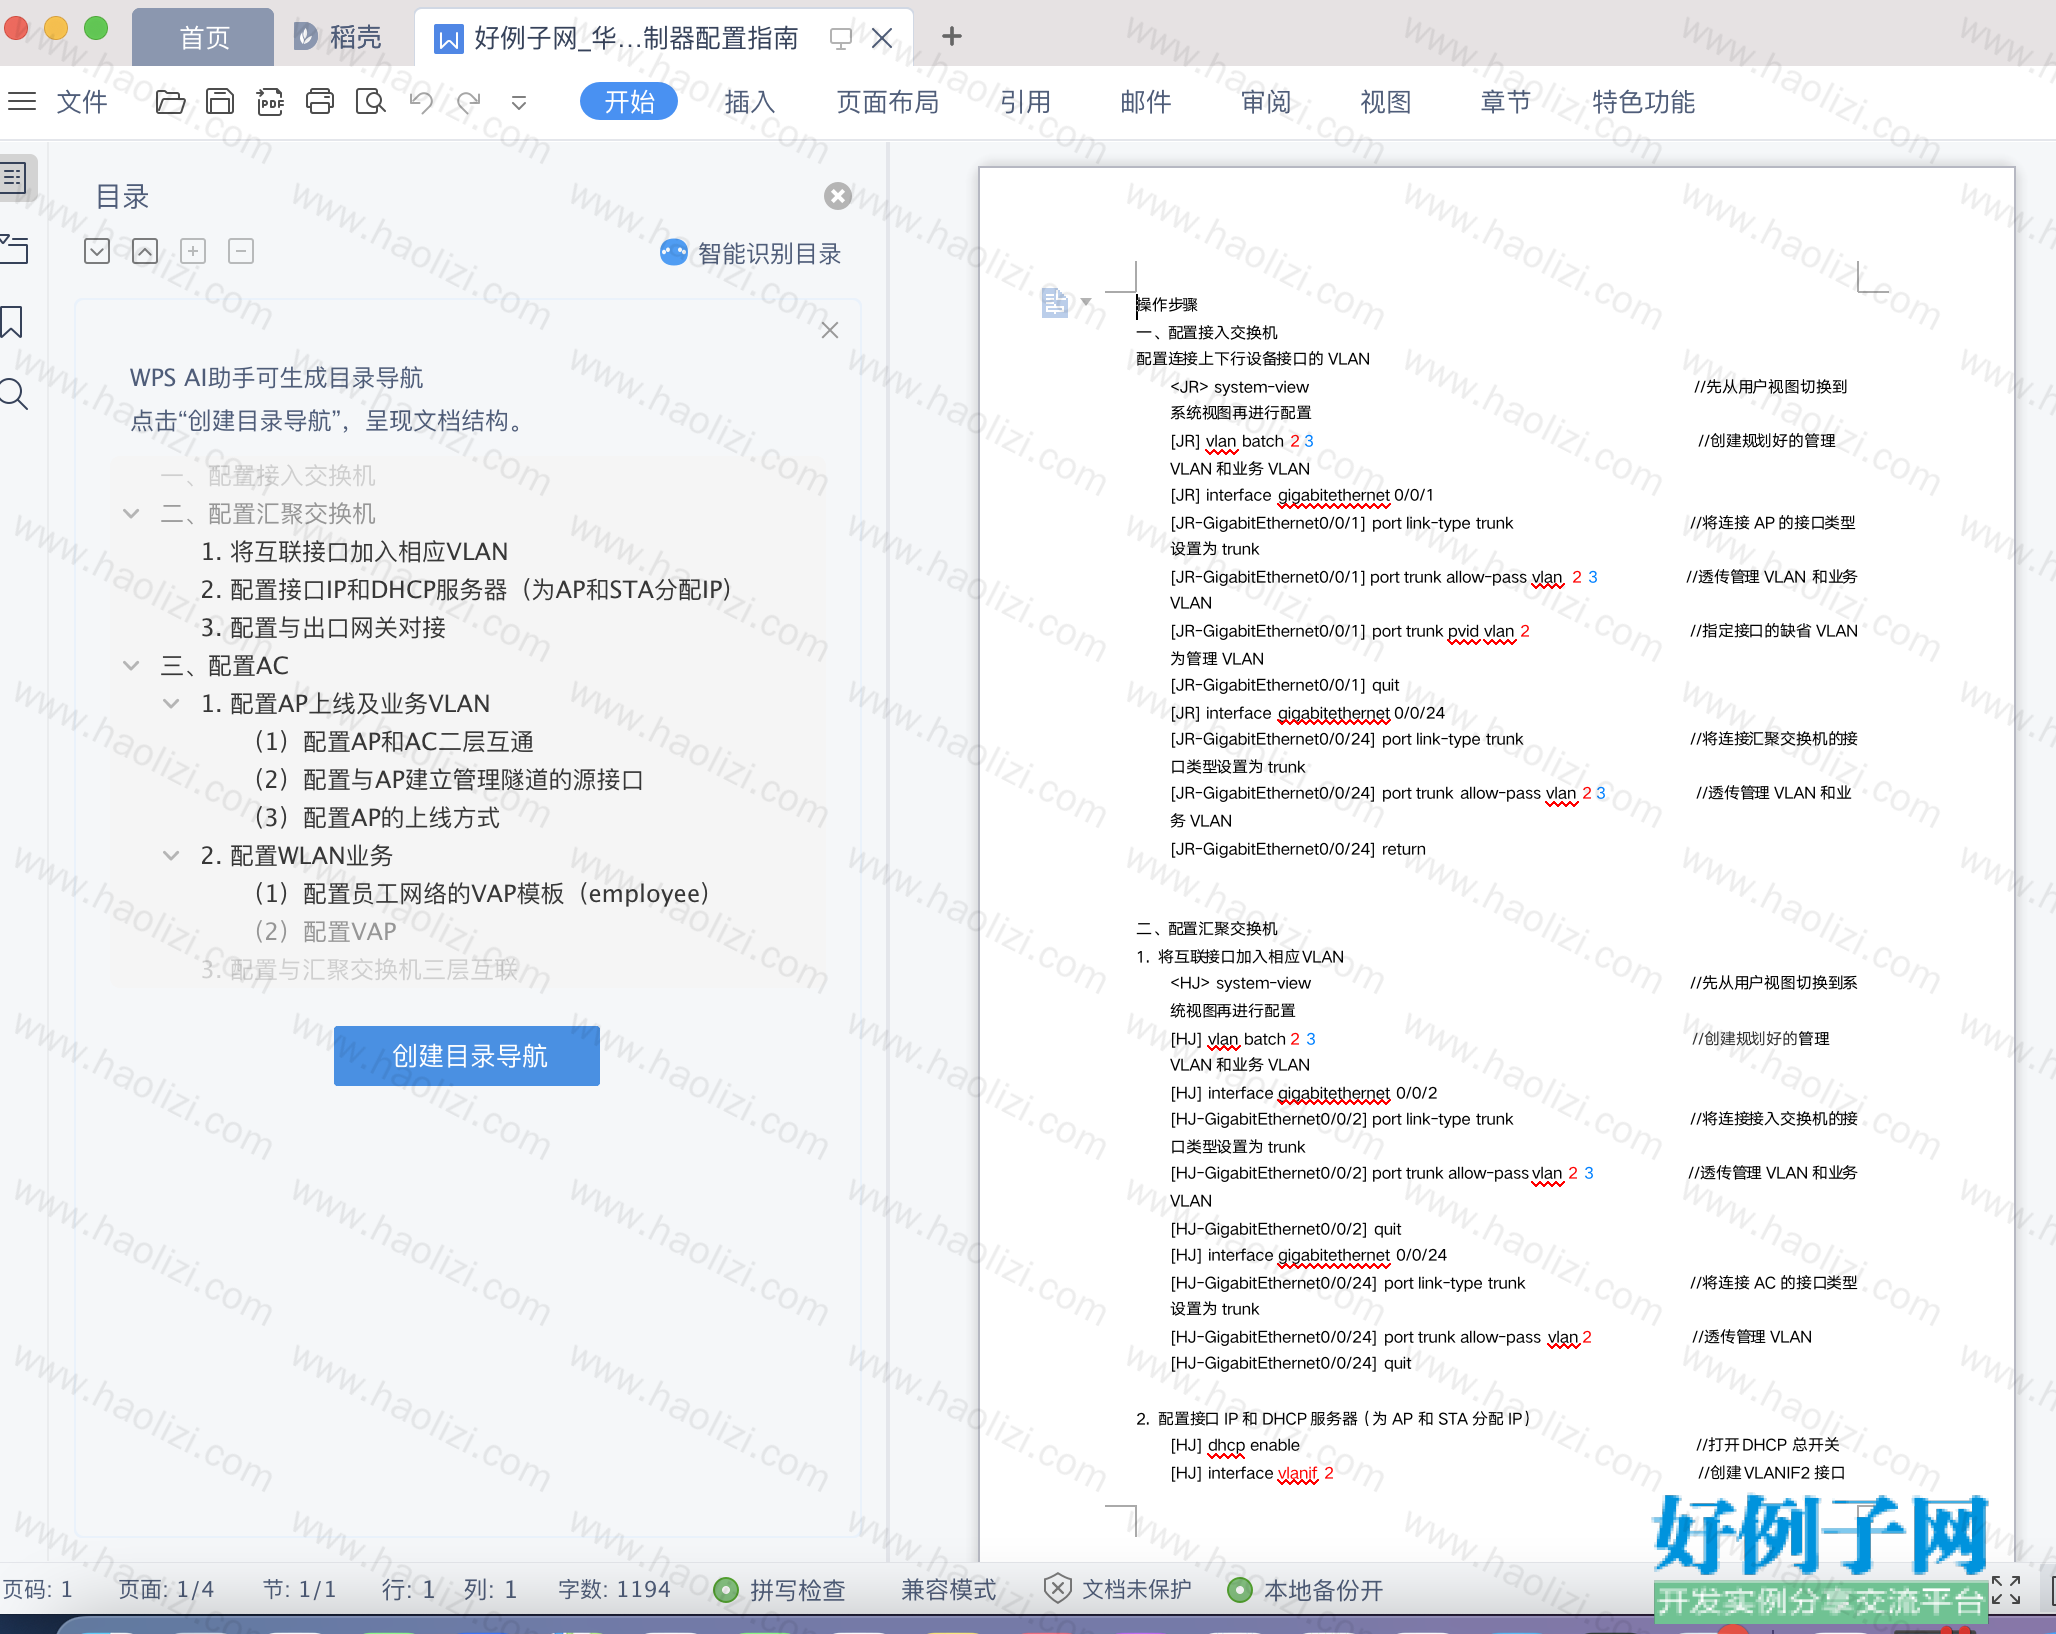2056x1634 pixels.
Task: Click 文档未保护 status item
Action: (1118, 1590)
